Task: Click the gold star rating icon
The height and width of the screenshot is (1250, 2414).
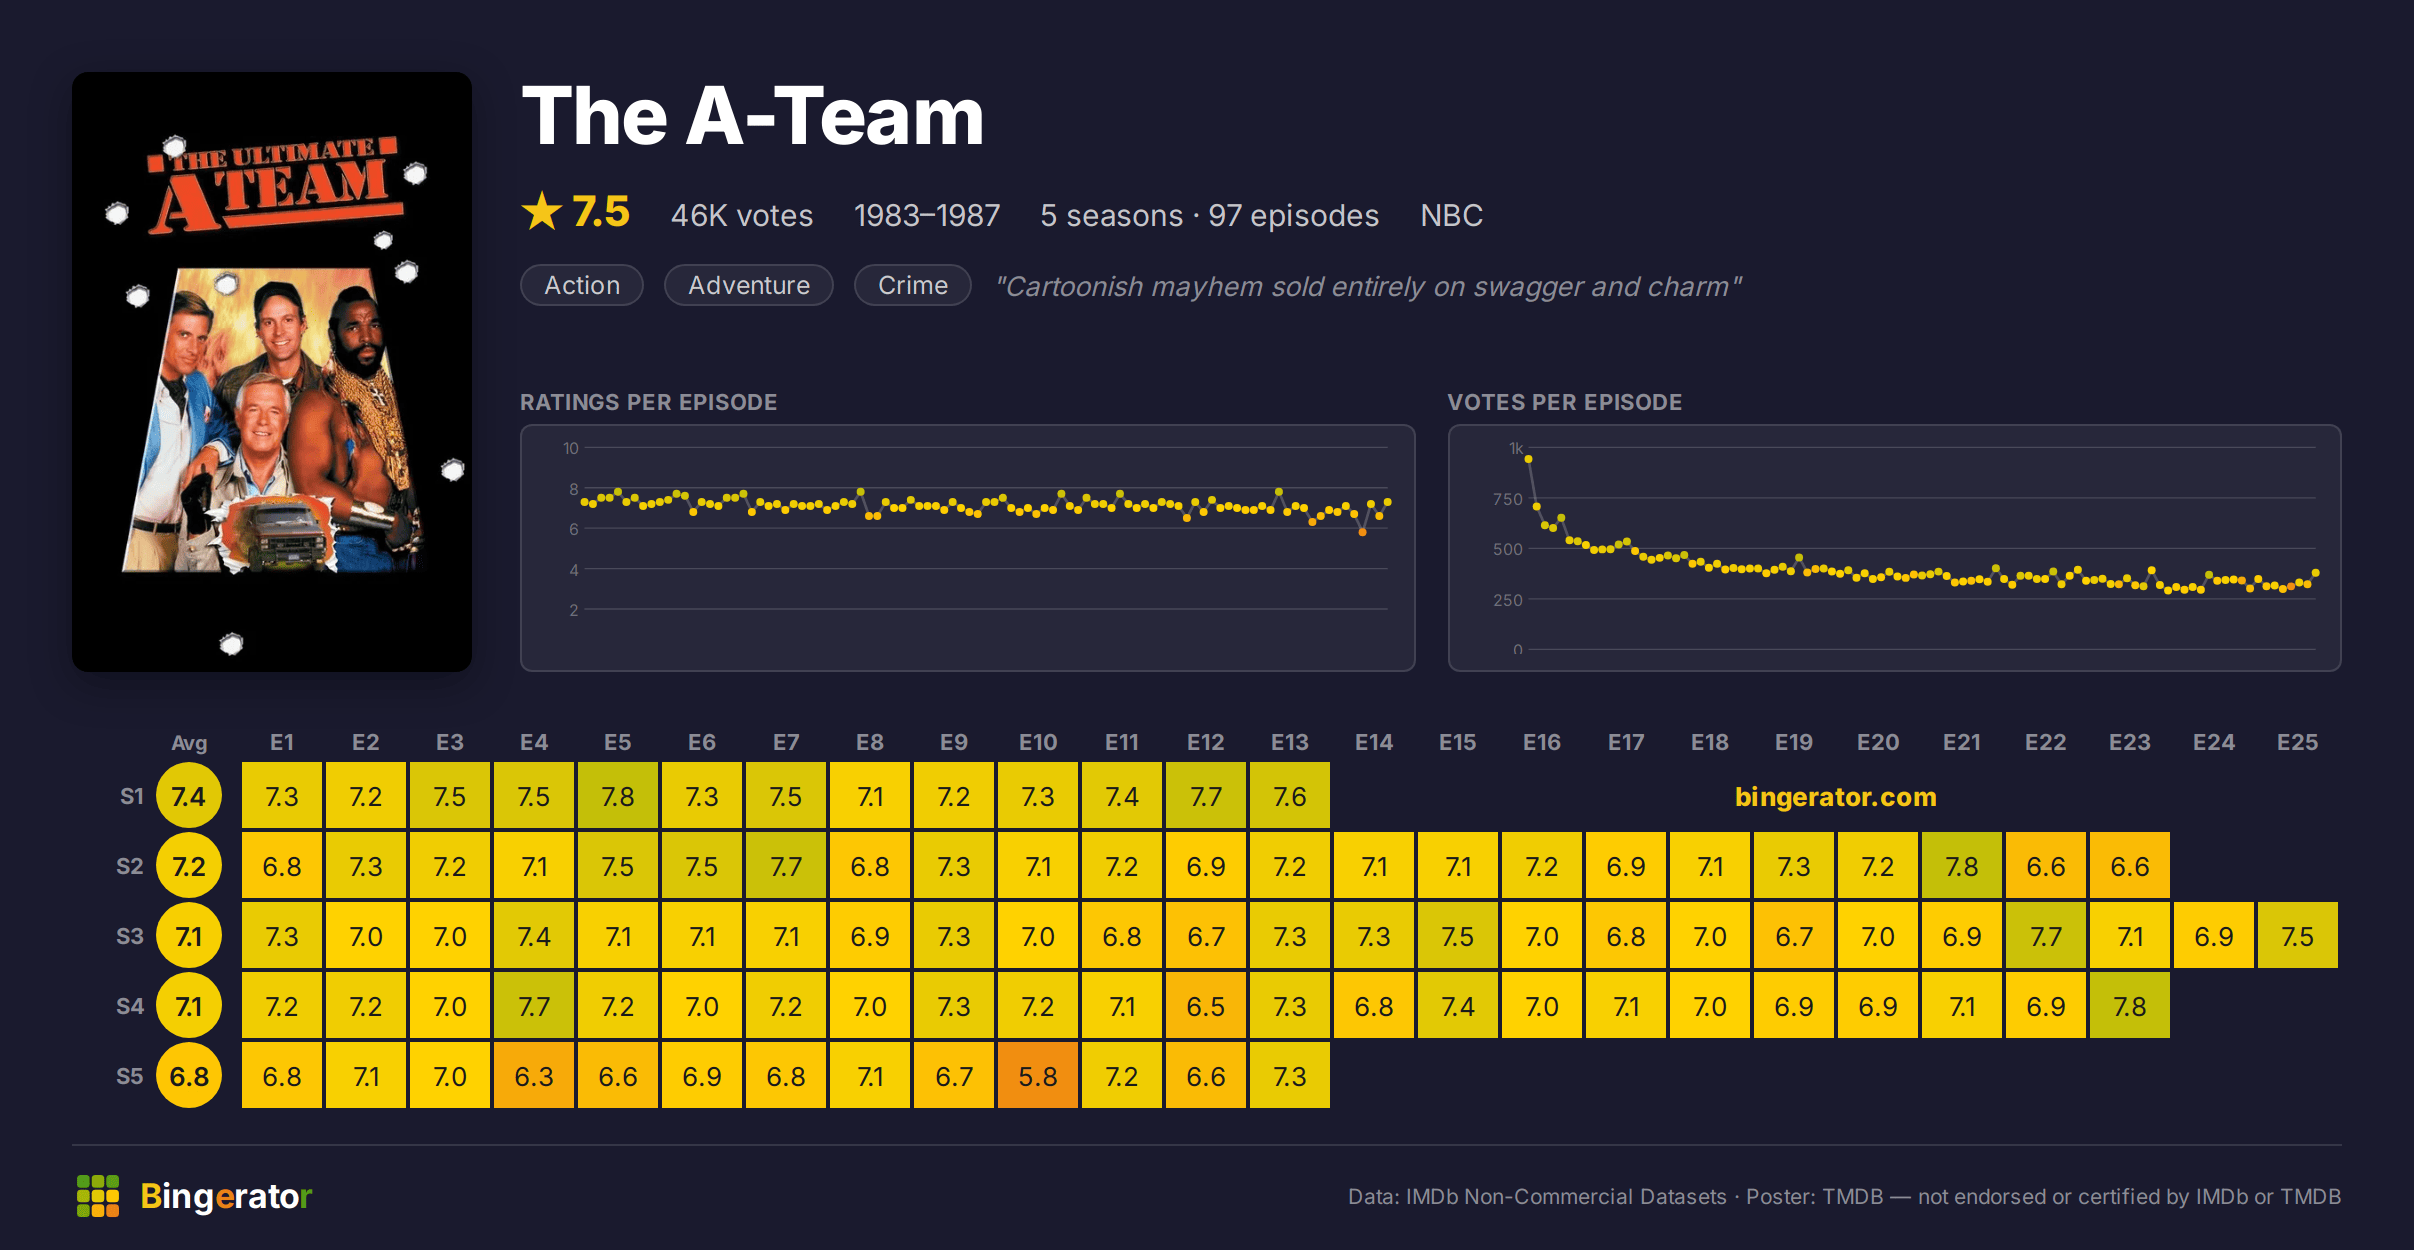Action: pyautogui.click(x=542, y=212)
